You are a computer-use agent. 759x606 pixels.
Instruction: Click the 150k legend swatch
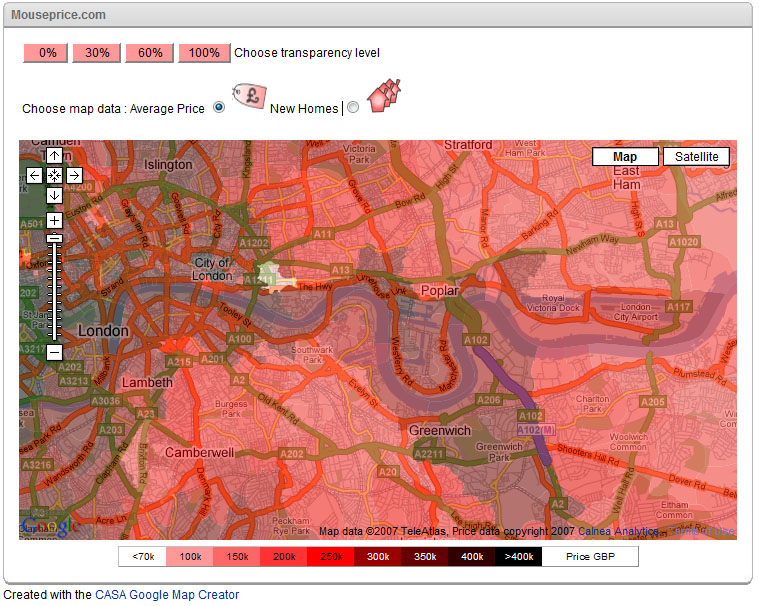[x=237, y=557]
